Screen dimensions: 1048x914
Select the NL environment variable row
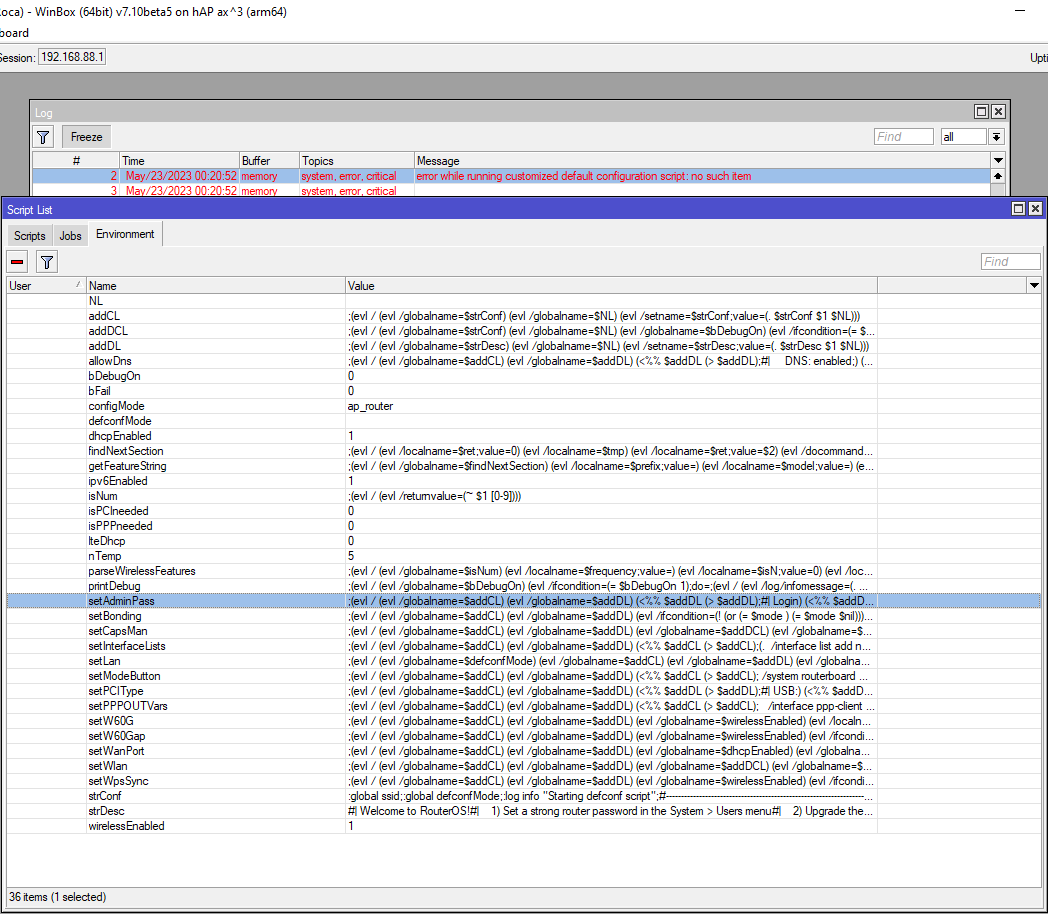coord(523,301)
